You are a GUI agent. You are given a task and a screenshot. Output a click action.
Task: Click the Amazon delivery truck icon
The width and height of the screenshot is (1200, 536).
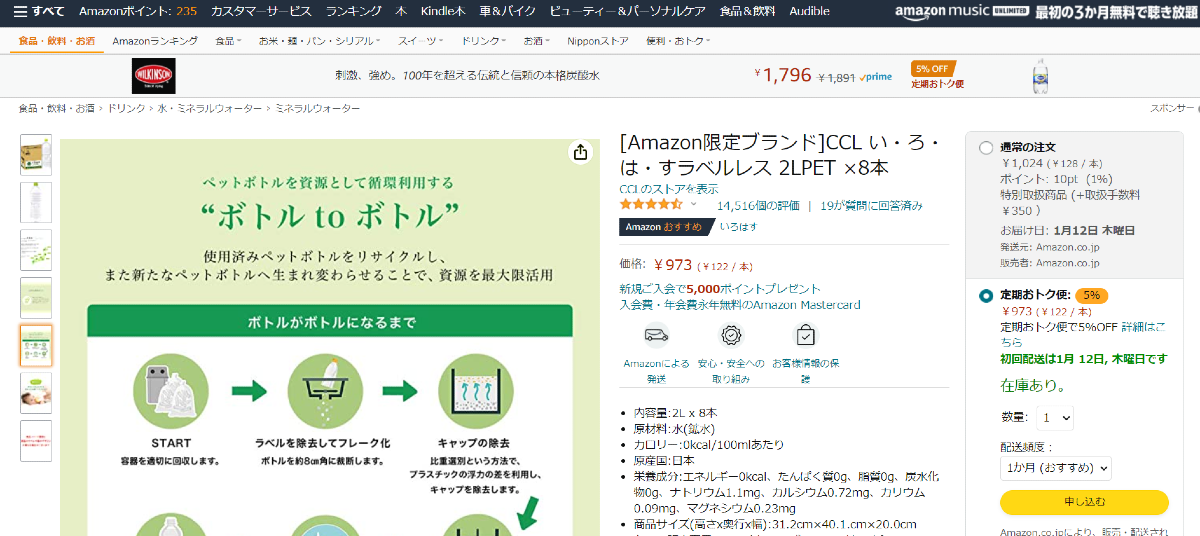point(656,335)
